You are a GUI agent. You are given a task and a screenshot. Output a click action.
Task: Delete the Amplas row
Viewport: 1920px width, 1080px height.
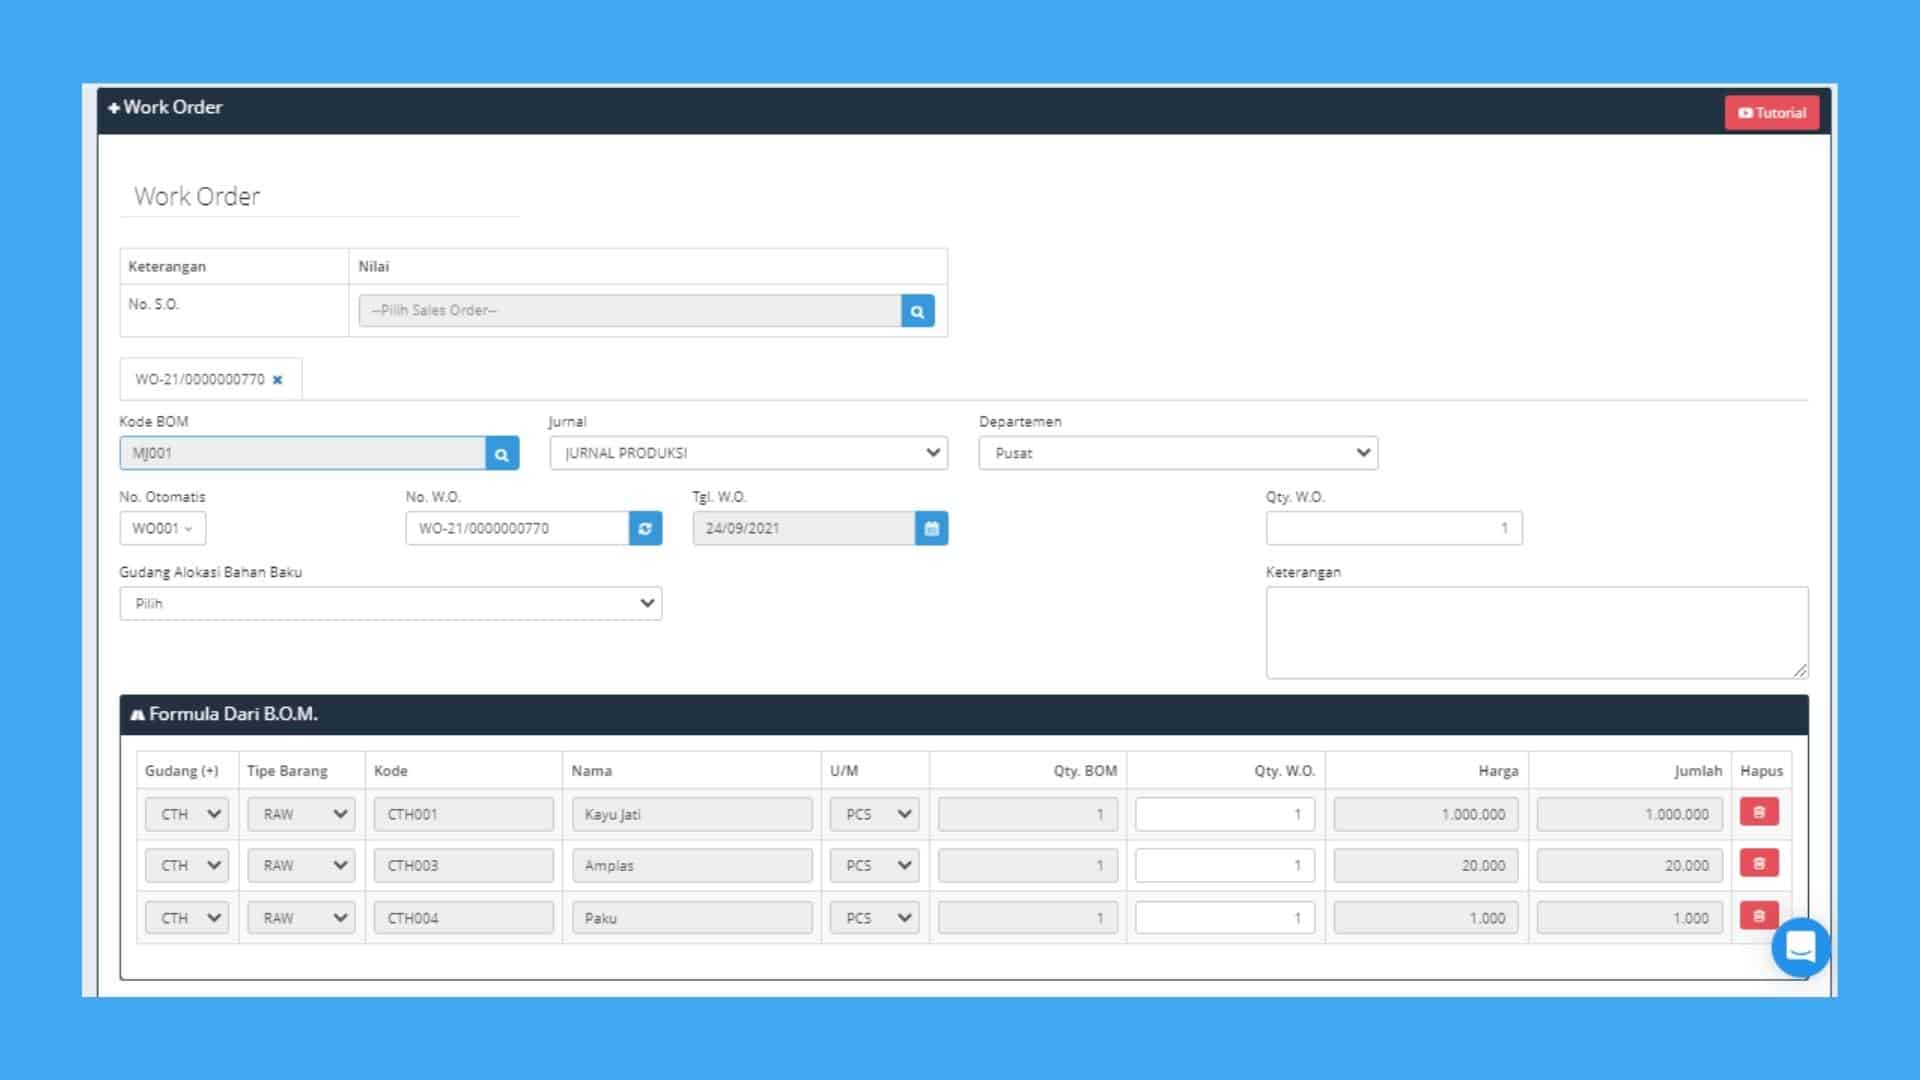click(x=1758, y=864)
